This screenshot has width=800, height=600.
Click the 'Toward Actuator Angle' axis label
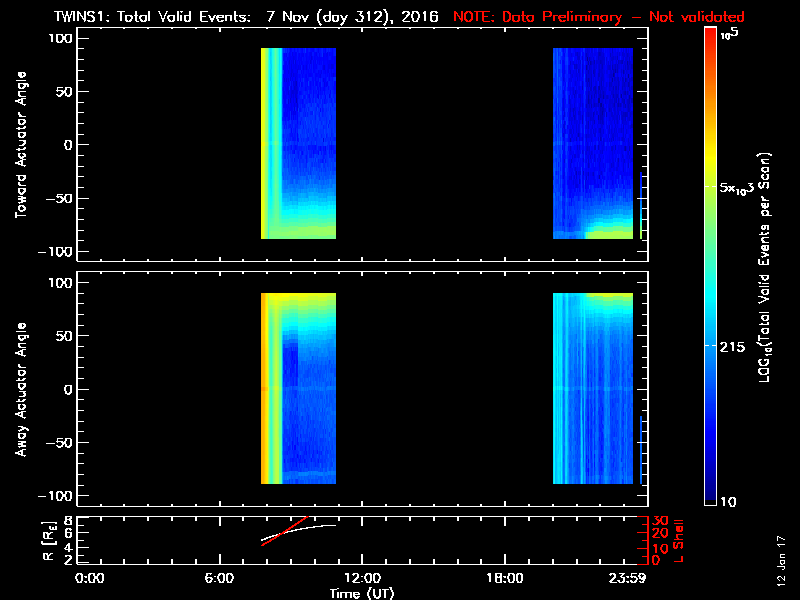pyautogui.click(x=21, y=145)
